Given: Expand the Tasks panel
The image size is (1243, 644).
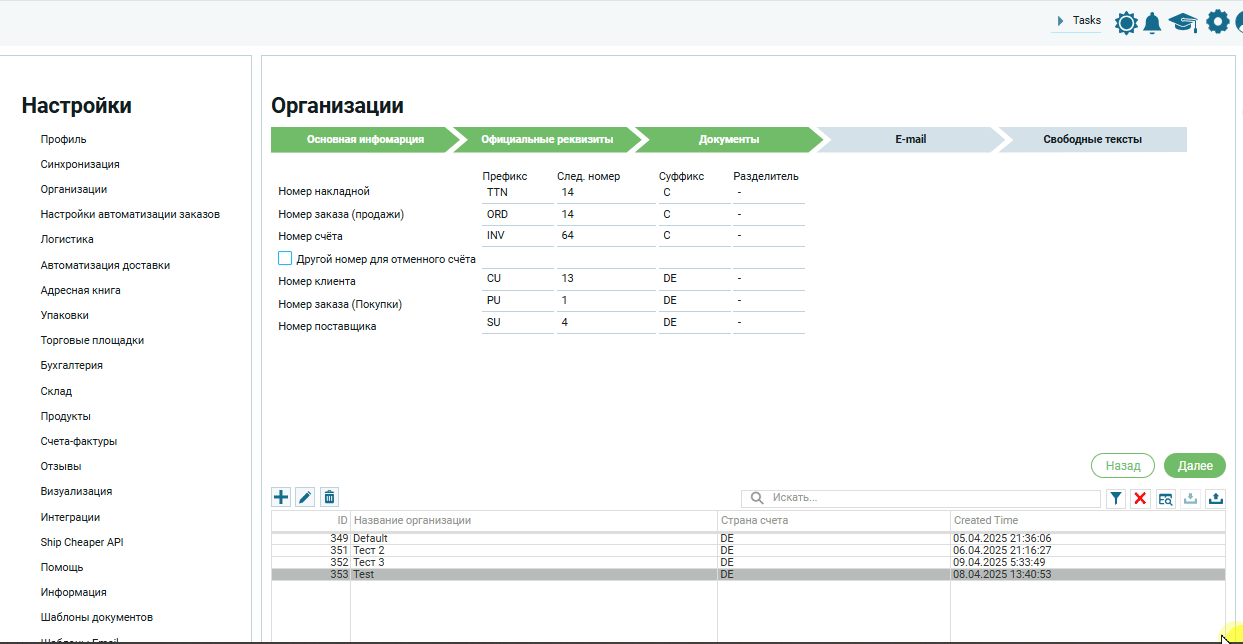Looking at the screenshot, I should tap(1078, 20).
